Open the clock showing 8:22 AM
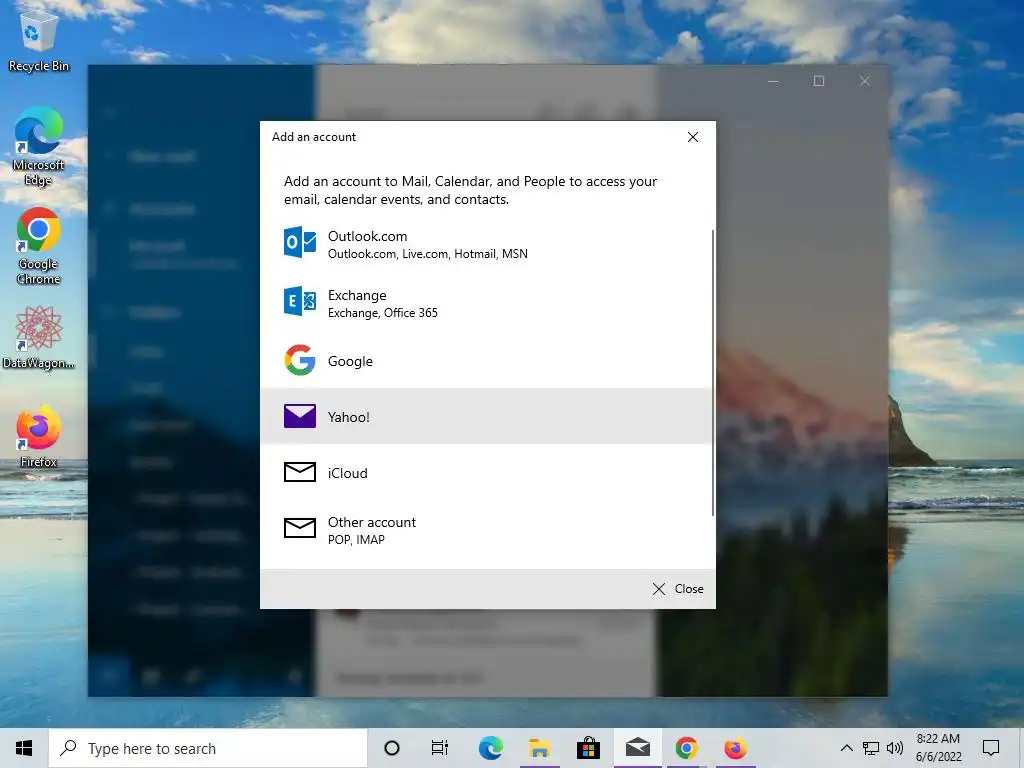 [x=938, y=748]
